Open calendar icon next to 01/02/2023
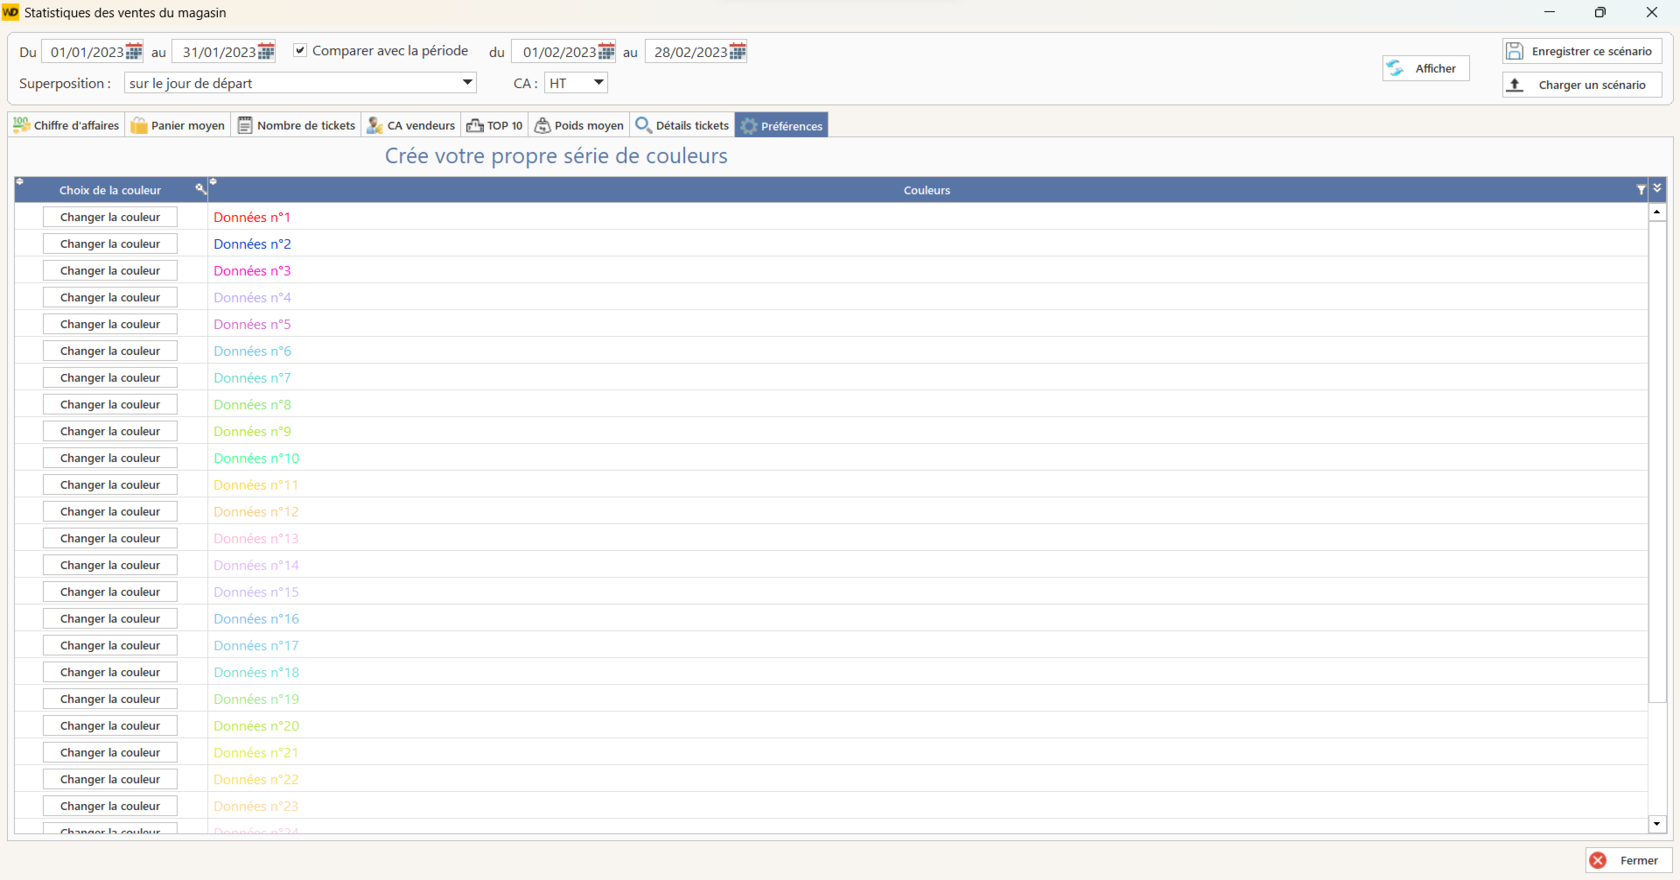The width and height of the screenshot is (1680, 880). pos(606,52)
